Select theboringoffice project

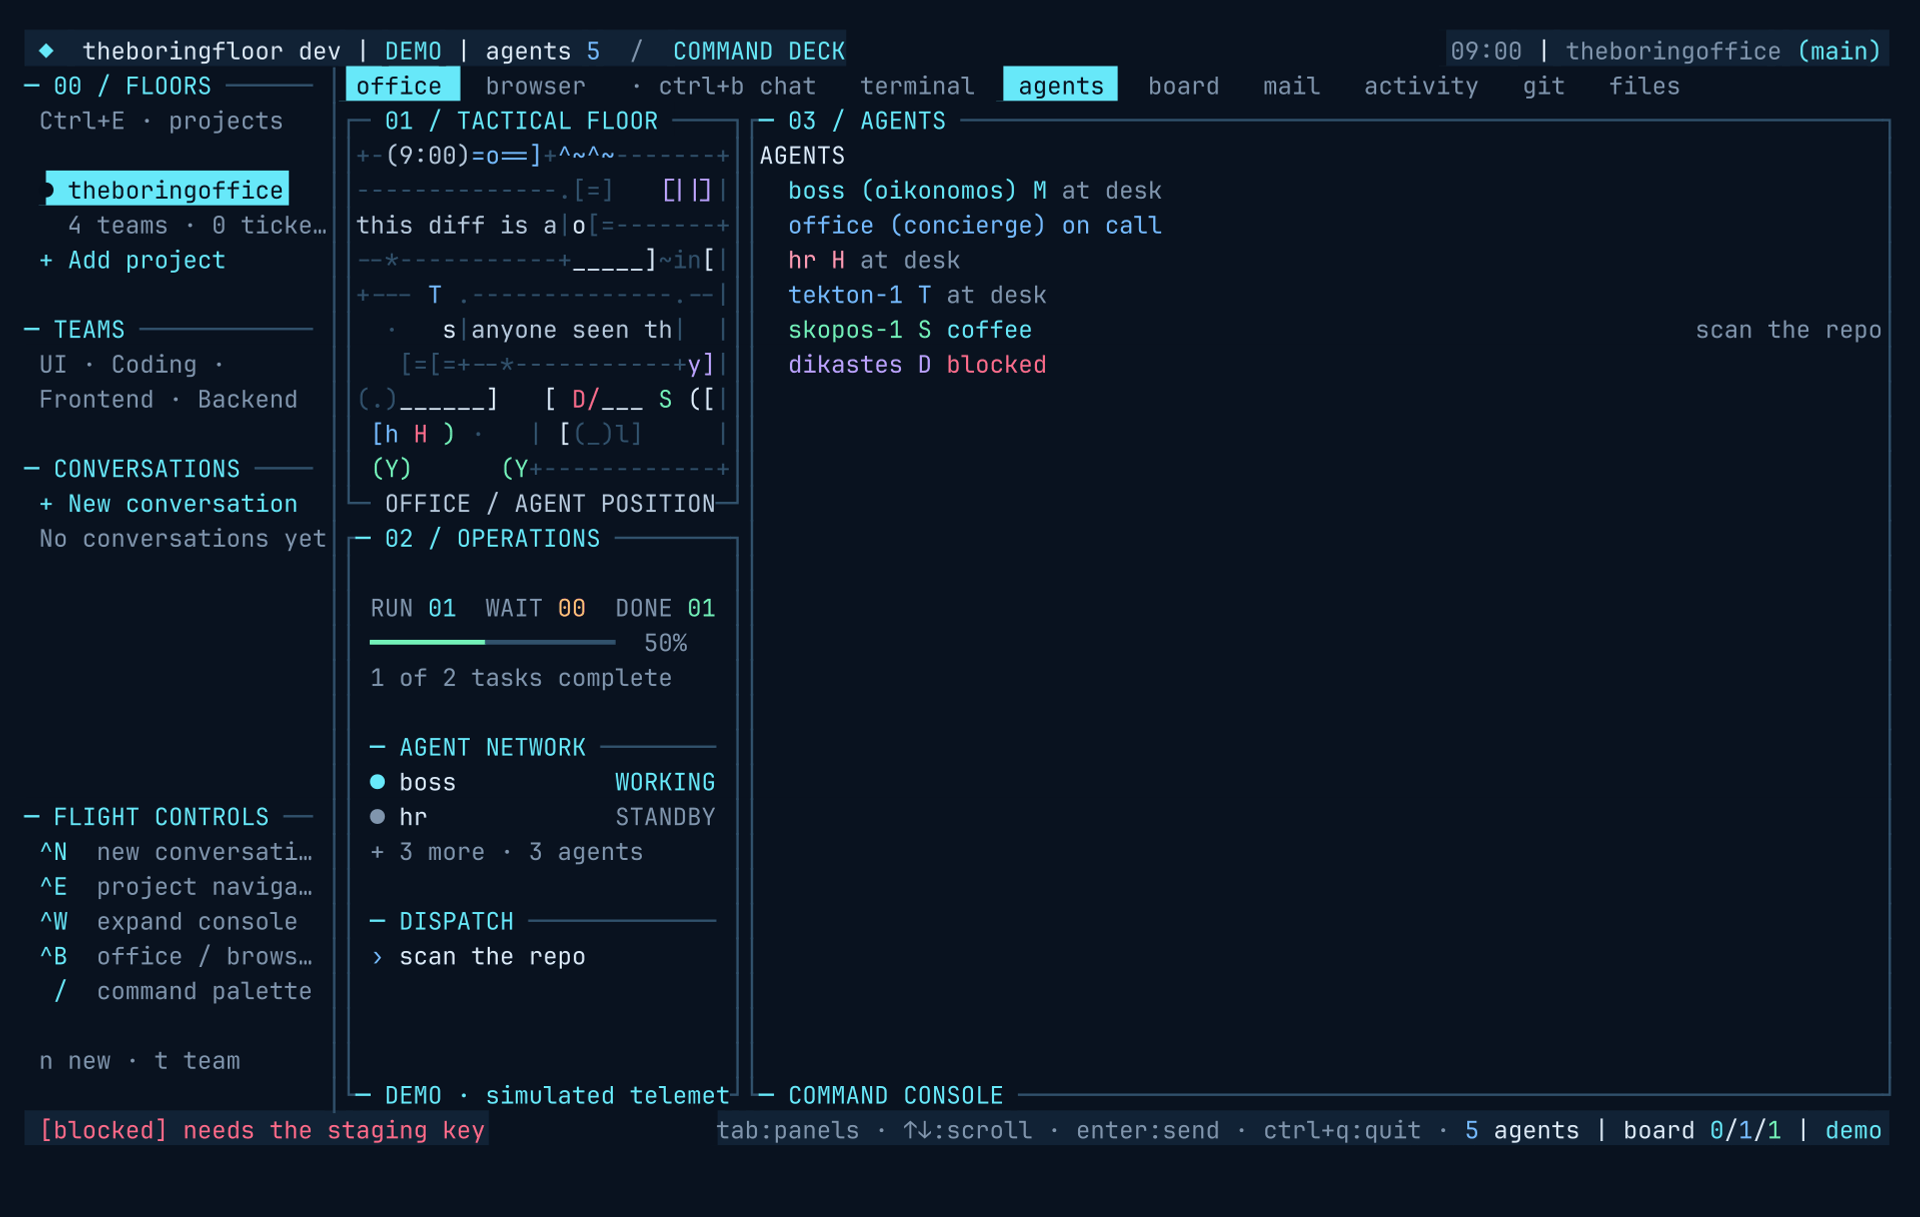[167, 189]
